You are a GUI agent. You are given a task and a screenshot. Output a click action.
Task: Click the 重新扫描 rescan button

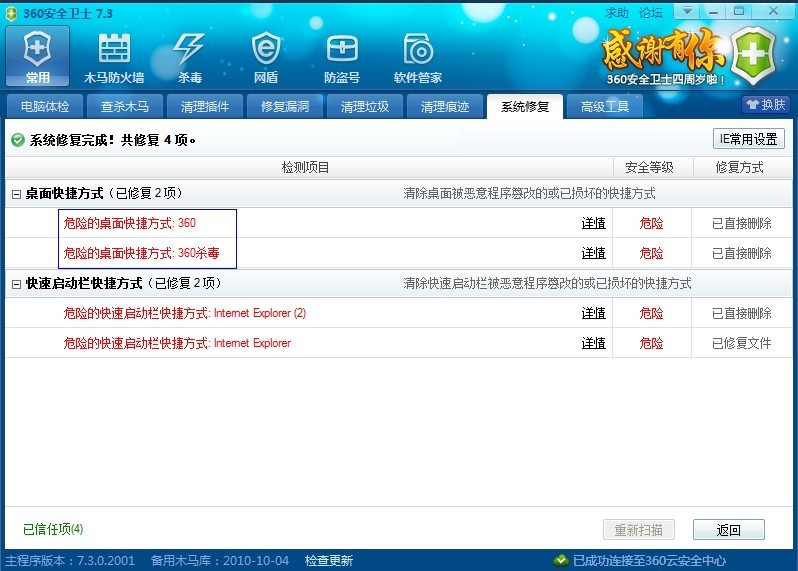(x=639, y=530)
